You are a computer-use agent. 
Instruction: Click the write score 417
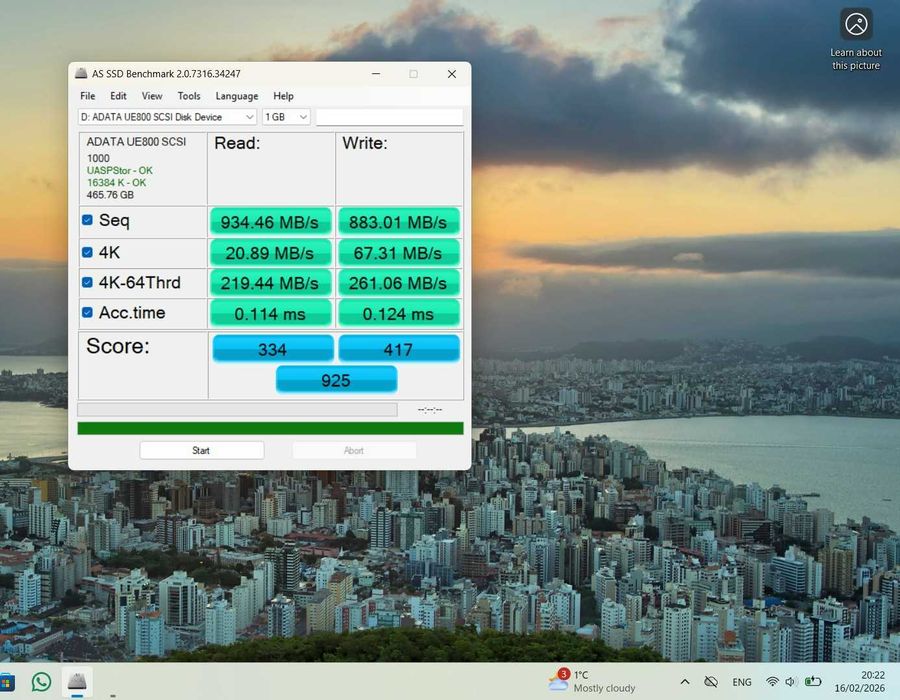[398, 349]
